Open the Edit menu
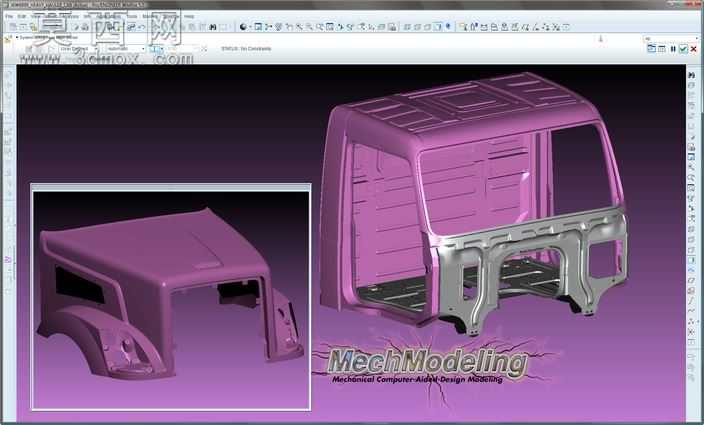The image size is (704, 425). click(x=22, y=16)
